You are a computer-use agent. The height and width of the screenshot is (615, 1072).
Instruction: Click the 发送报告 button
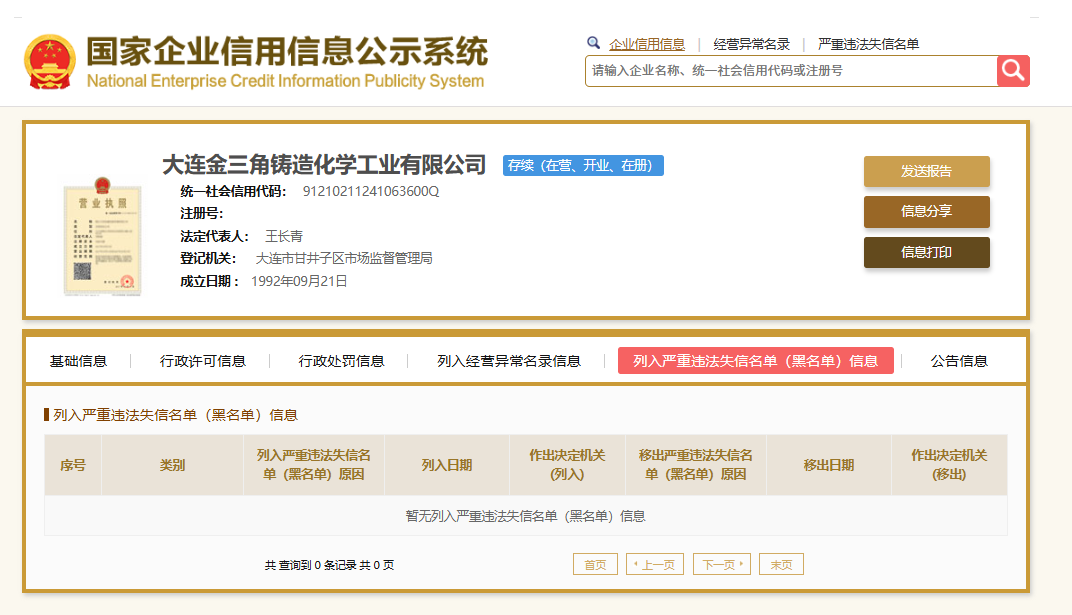pos(926,171)
